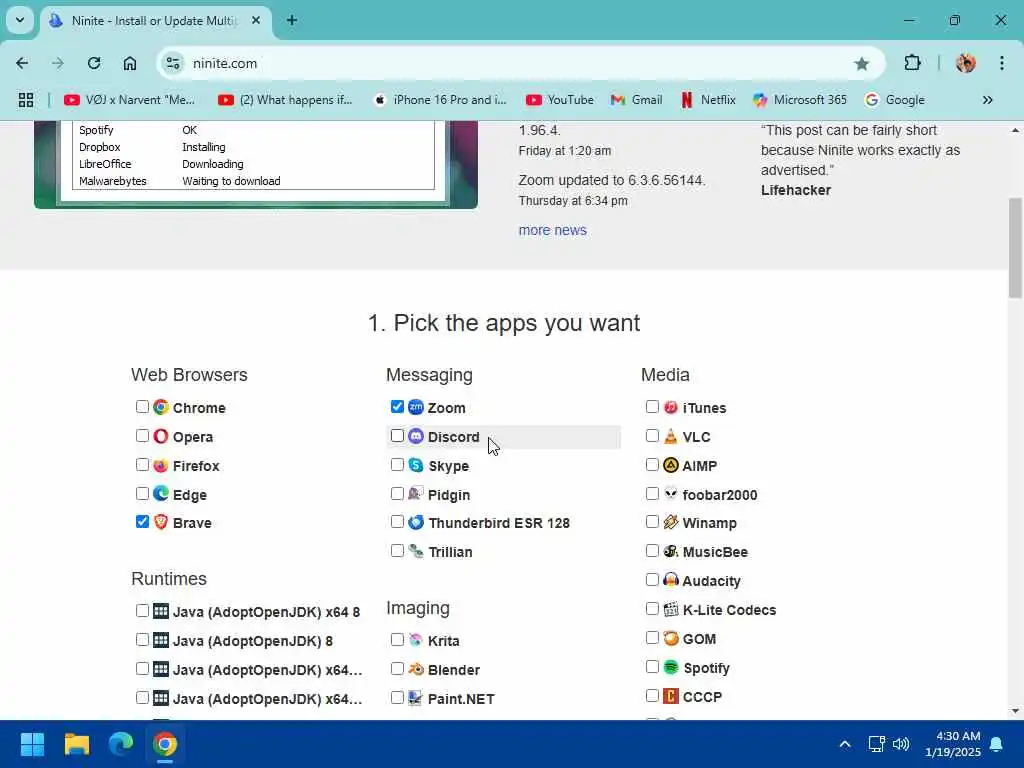Open Microsoft Edge from the taskbar
1024x768 pixels.
coord(121,744)
